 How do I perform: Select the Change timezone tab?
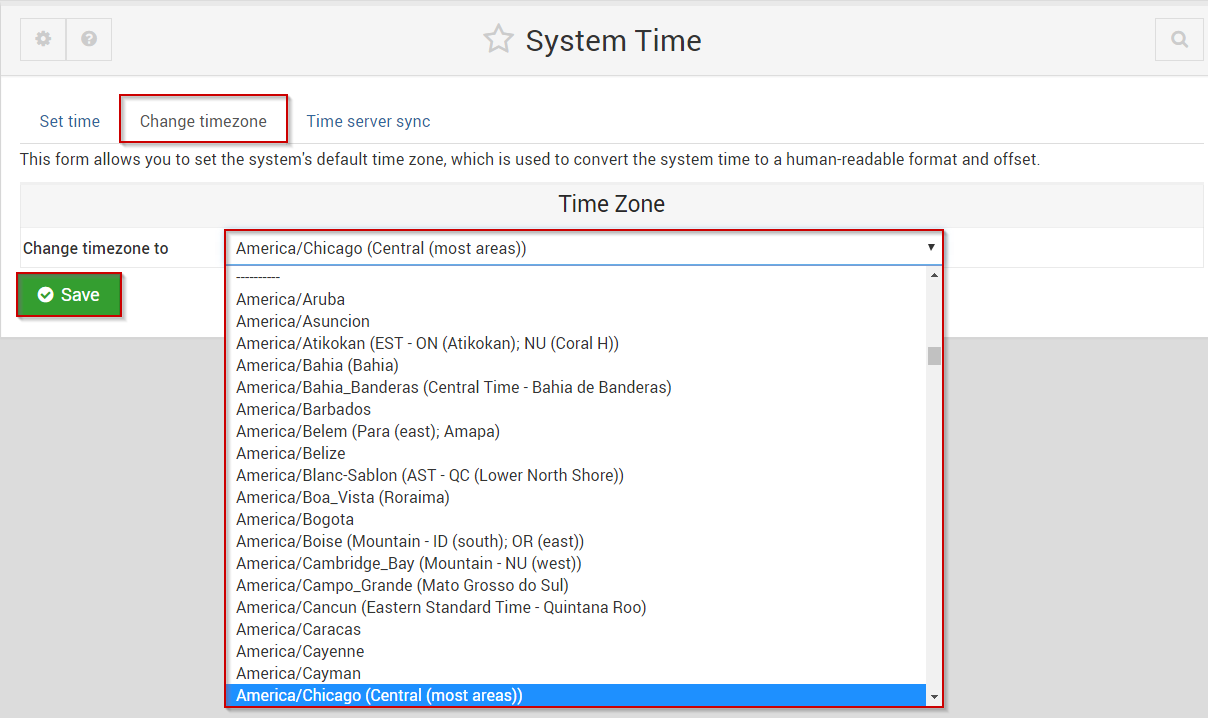click(203, 121)
